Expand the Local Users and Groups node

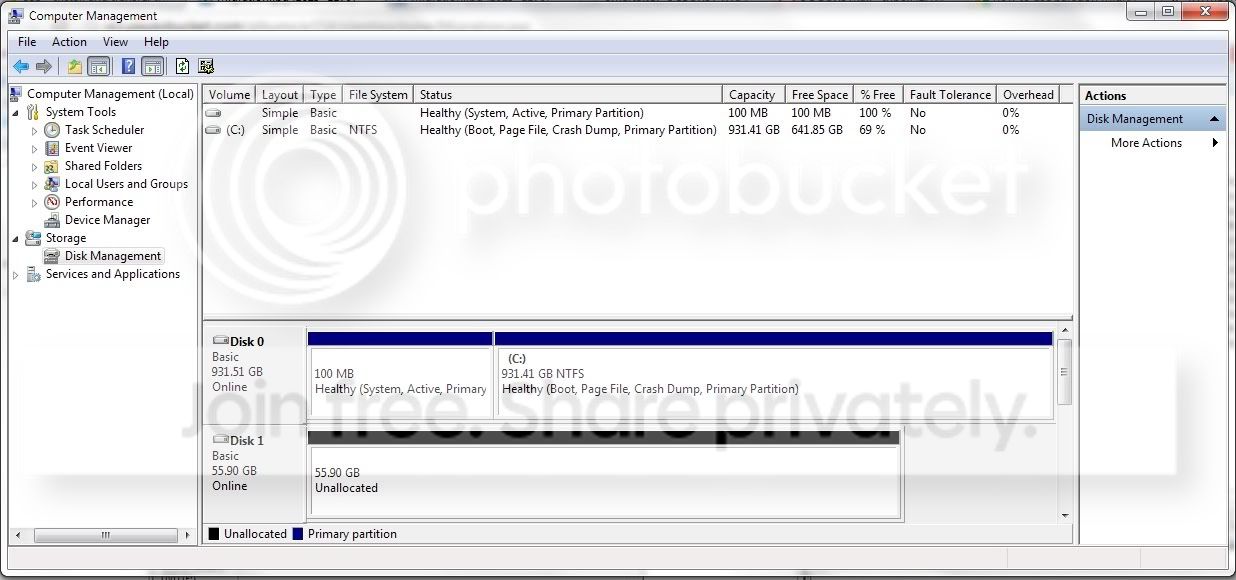(x=35, y=184)
